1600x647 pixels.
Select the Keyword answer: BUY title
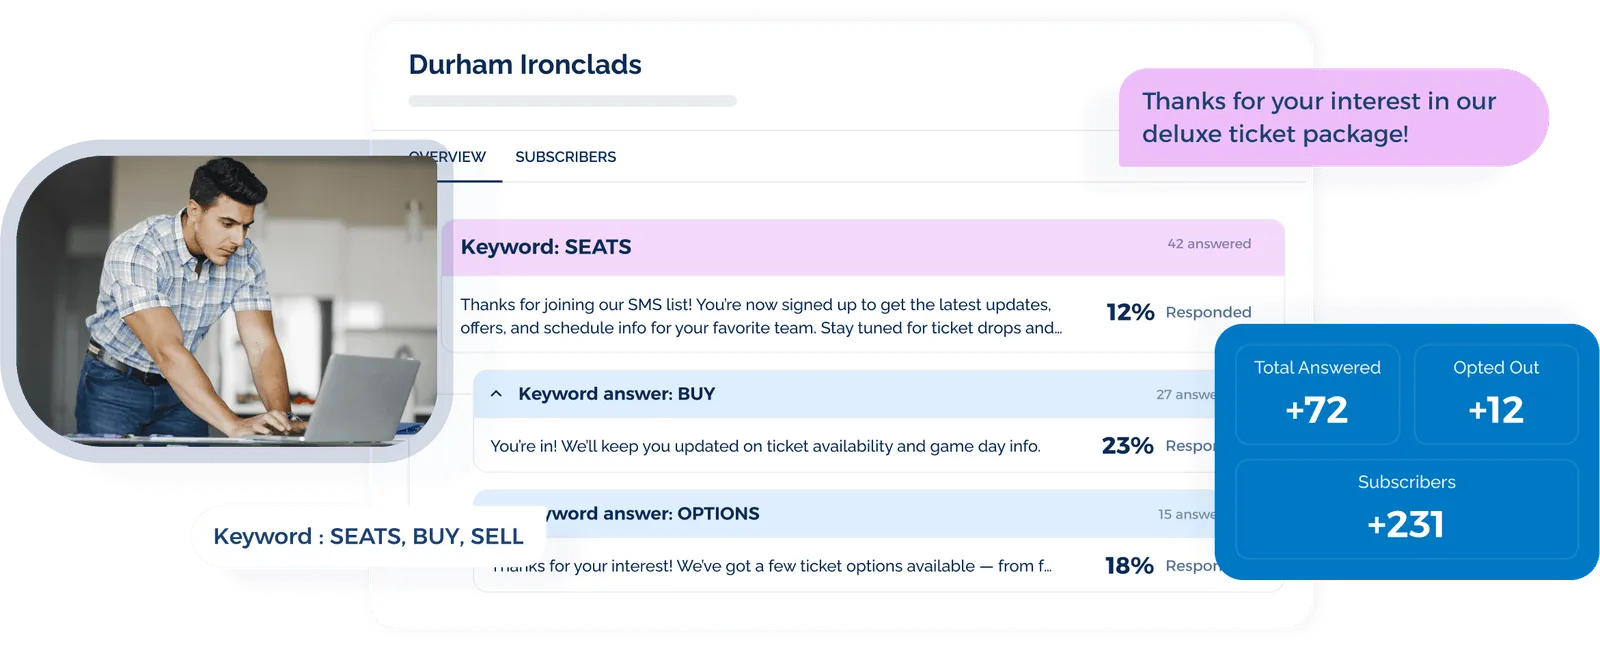[616, 394]
